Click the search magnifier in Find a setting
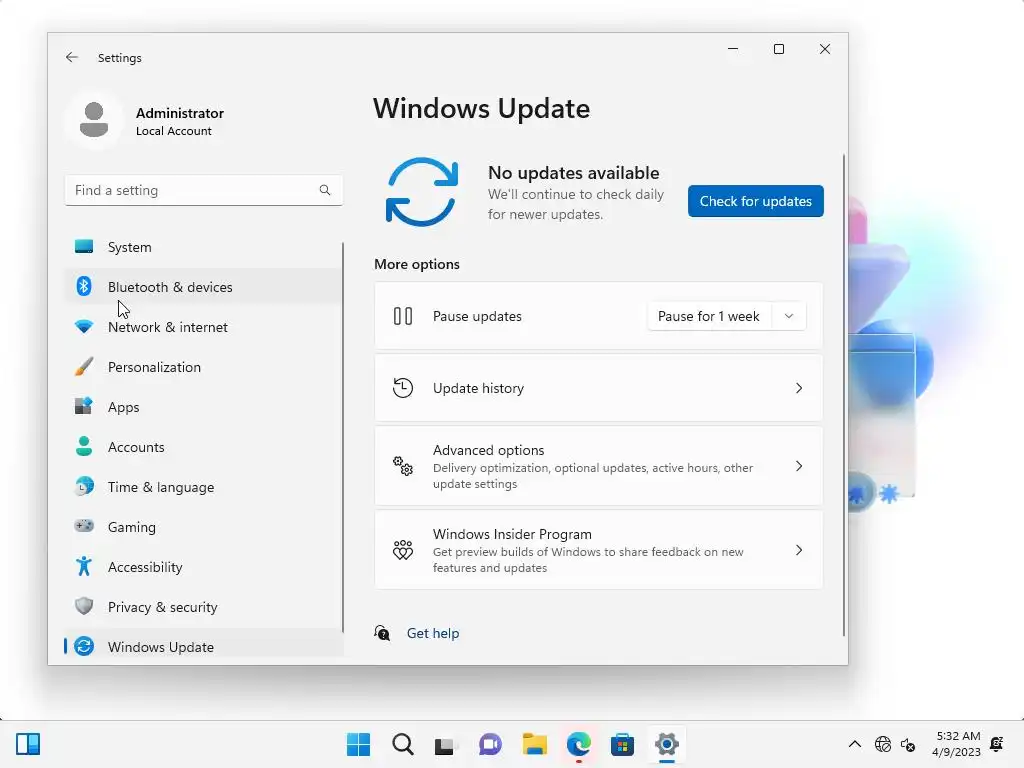Screen dimensions: 1024x768 point(325,190)
